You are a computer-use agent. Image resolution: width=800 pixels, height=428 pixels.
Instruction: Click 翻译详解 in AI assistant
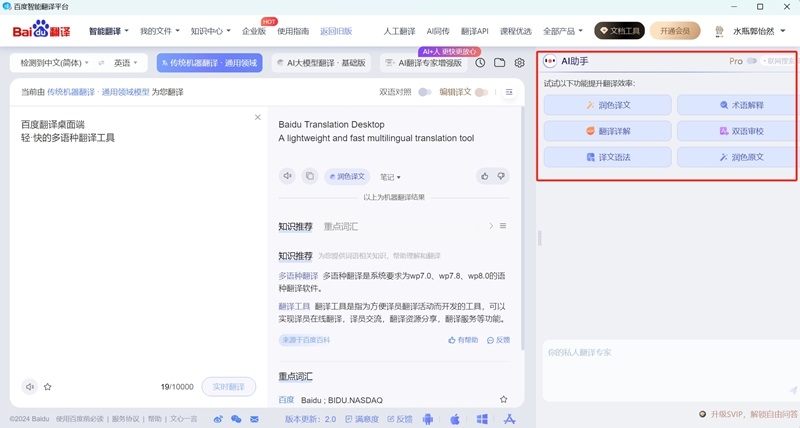pos(608,131)
